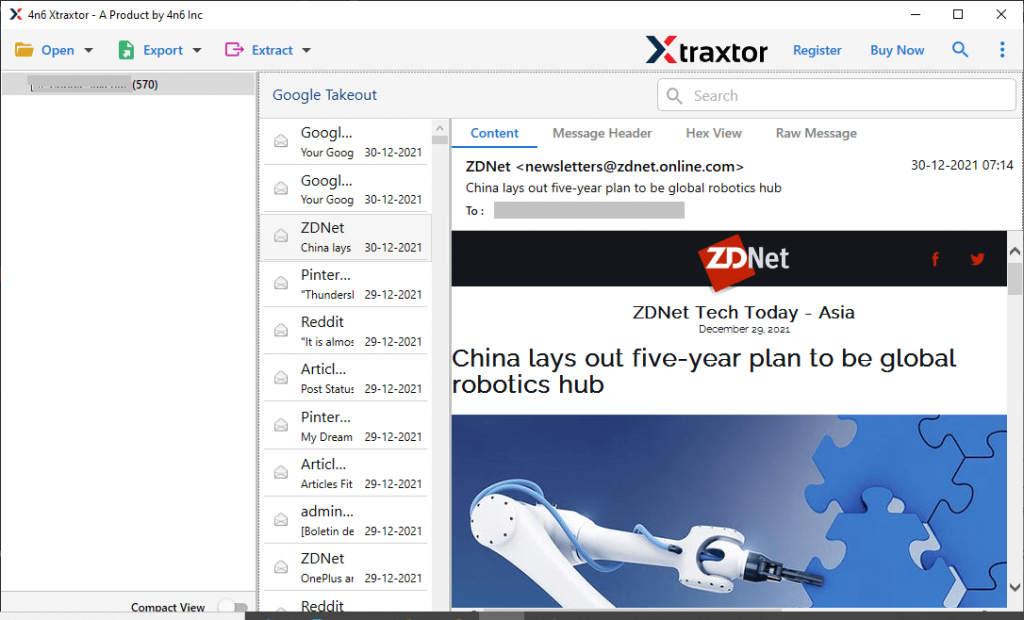Expand the Export dropdown arrow
This screenshot has width=1024, height=620.
(x=196, y=49)
